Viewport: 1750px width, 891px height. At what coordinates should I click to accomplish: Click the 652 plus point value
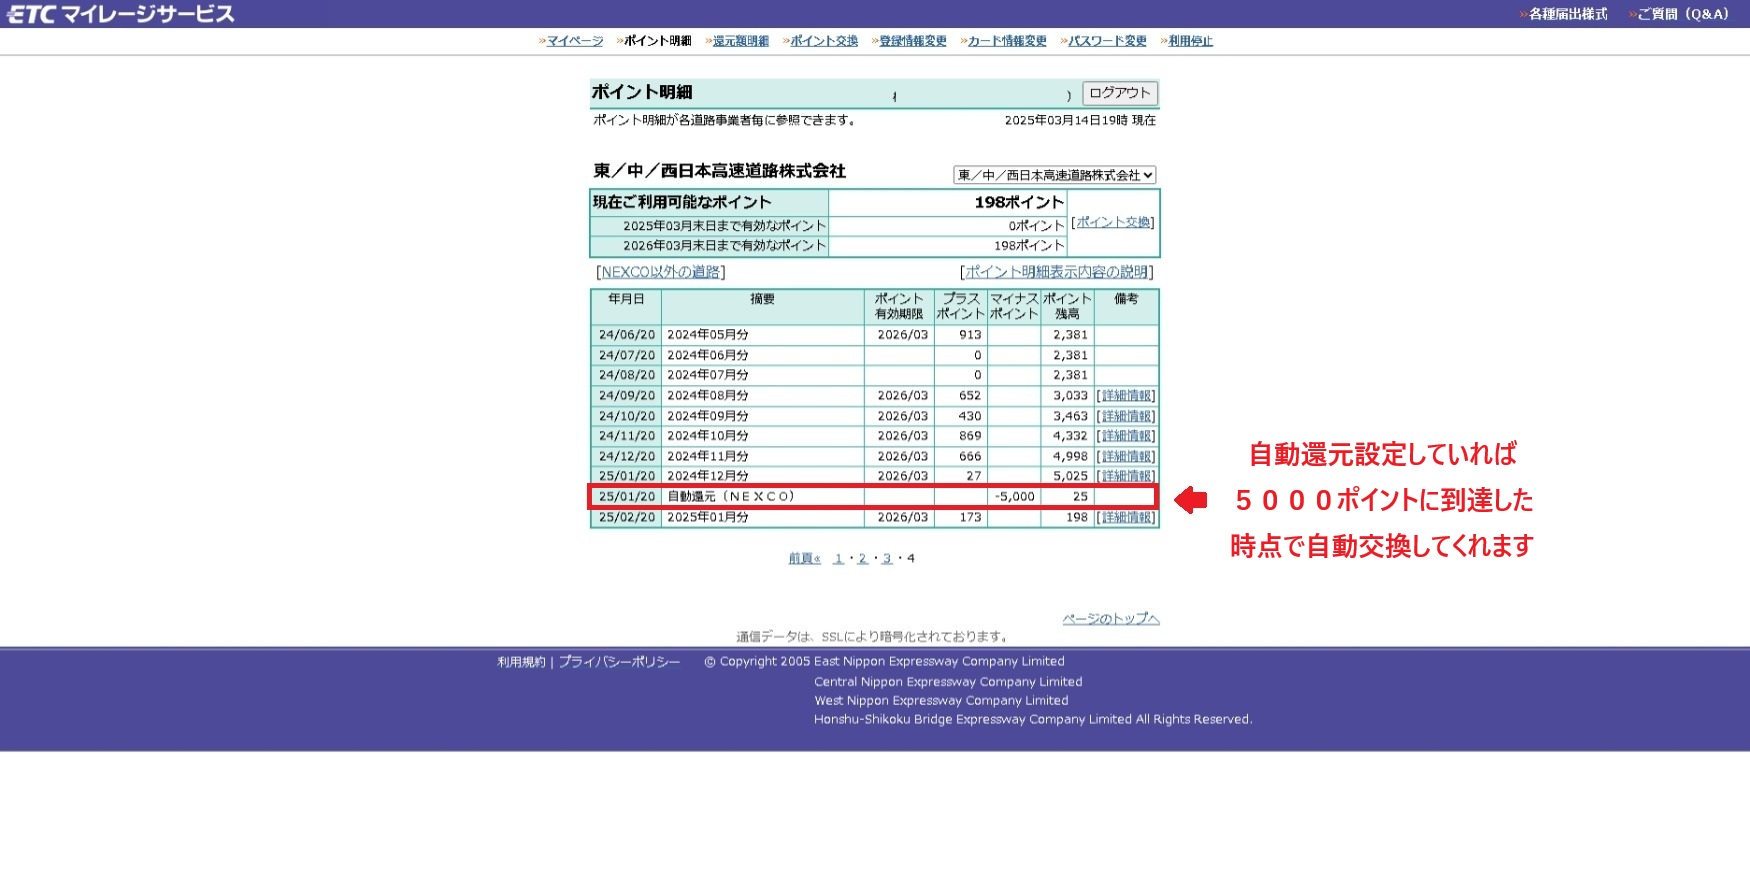click(970, 396)
